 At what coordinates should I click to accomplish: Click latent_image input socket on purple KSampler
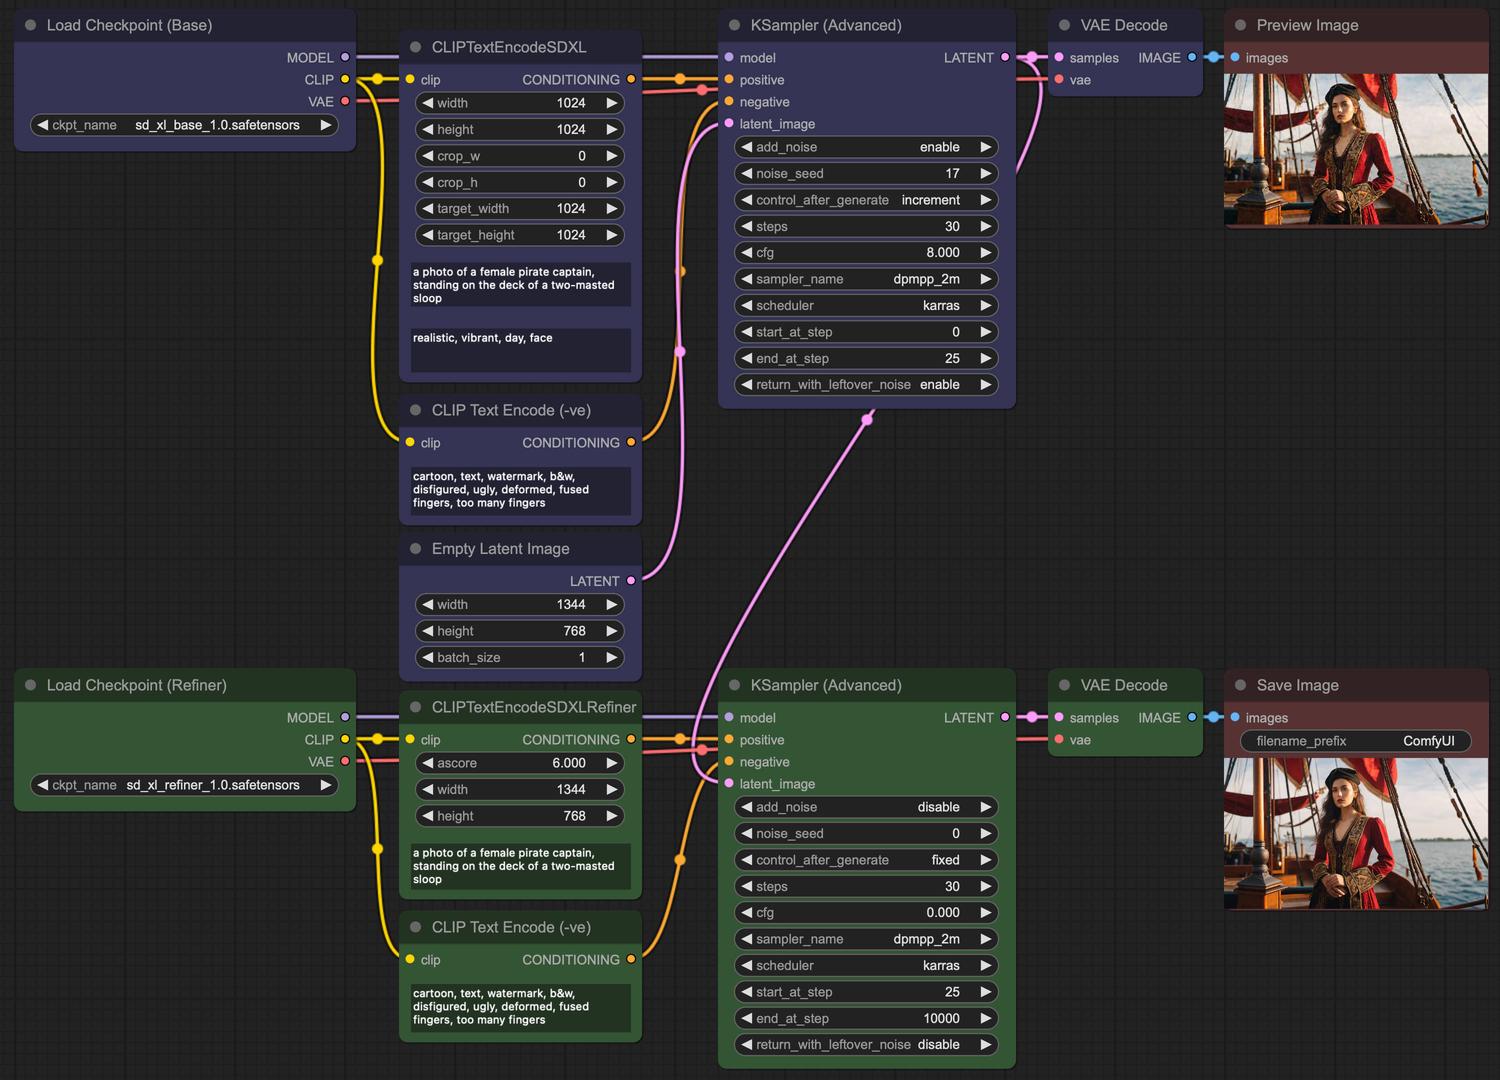pyautogui.click(x=729, y=123)
